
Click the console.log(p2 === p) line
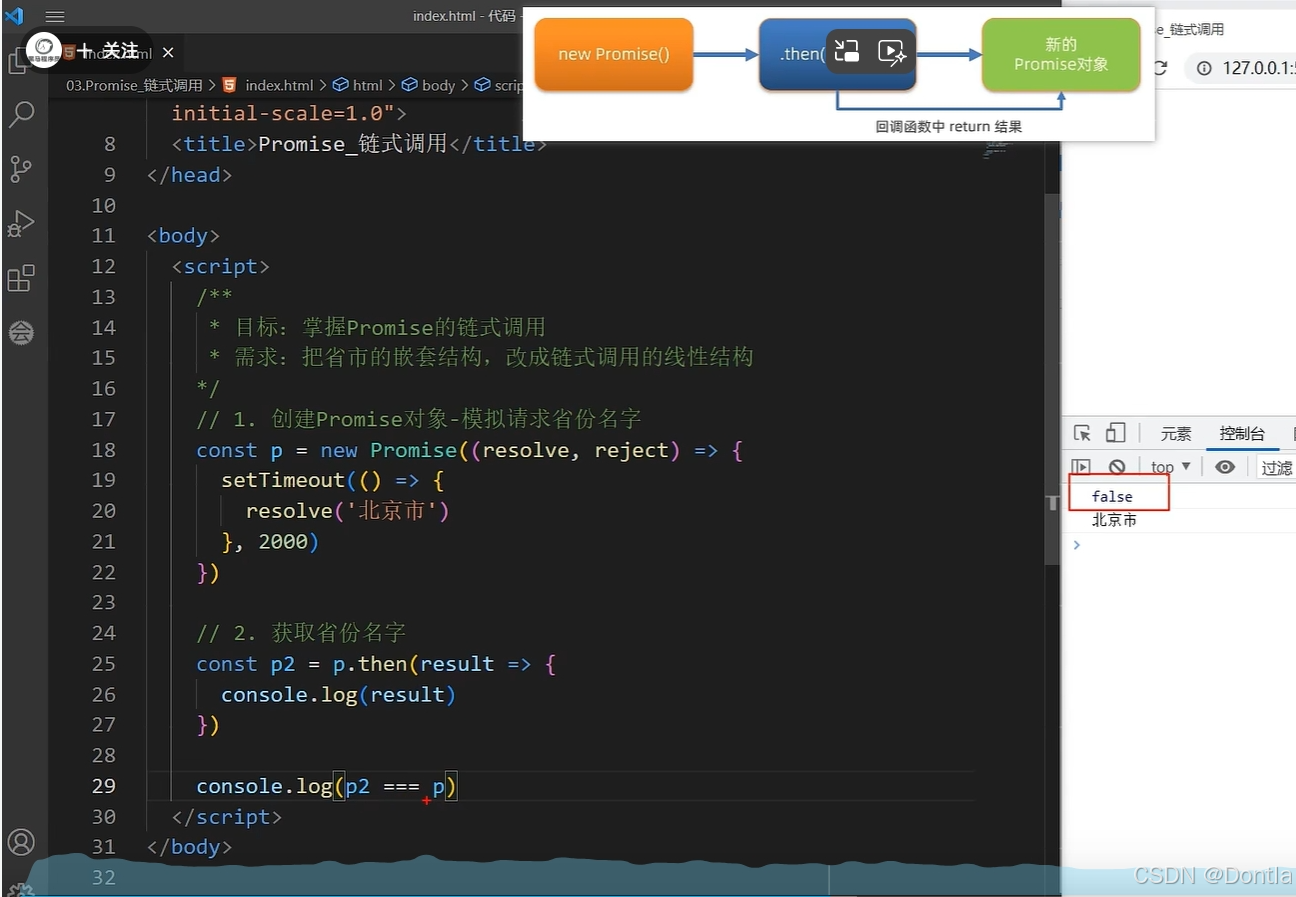327,787
